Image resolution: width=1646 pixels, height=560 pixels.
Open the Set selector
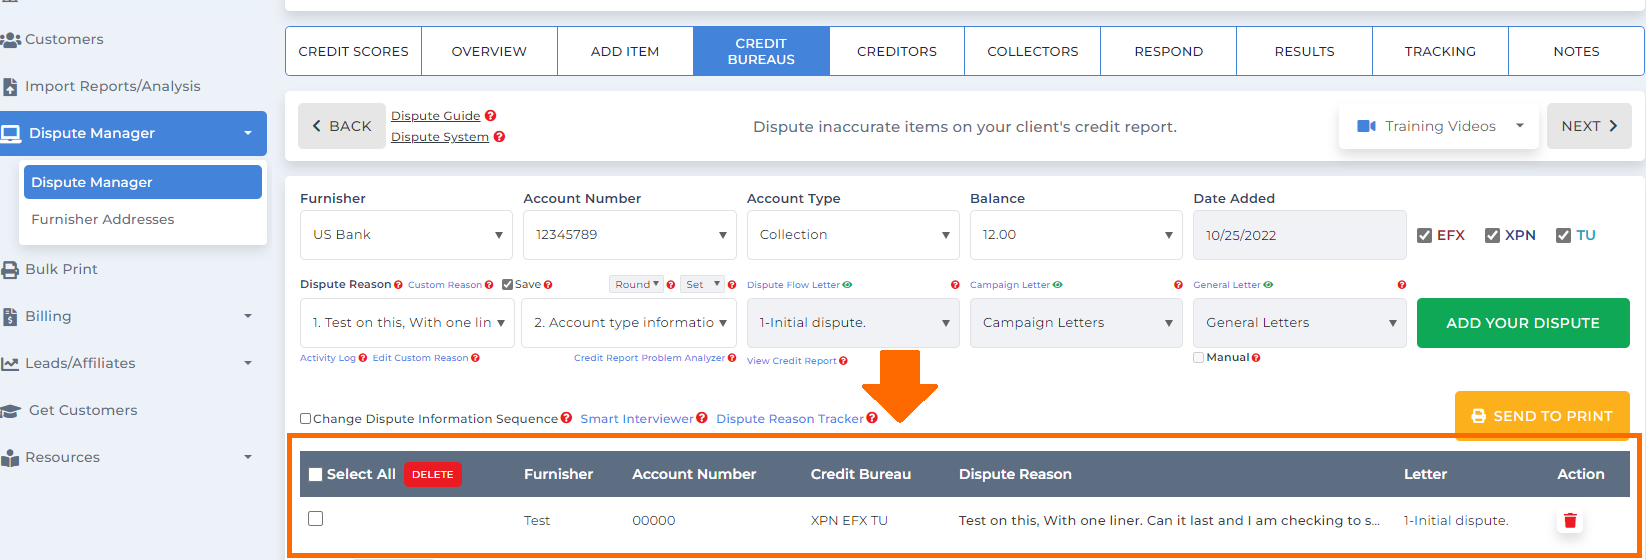(702, 285)
